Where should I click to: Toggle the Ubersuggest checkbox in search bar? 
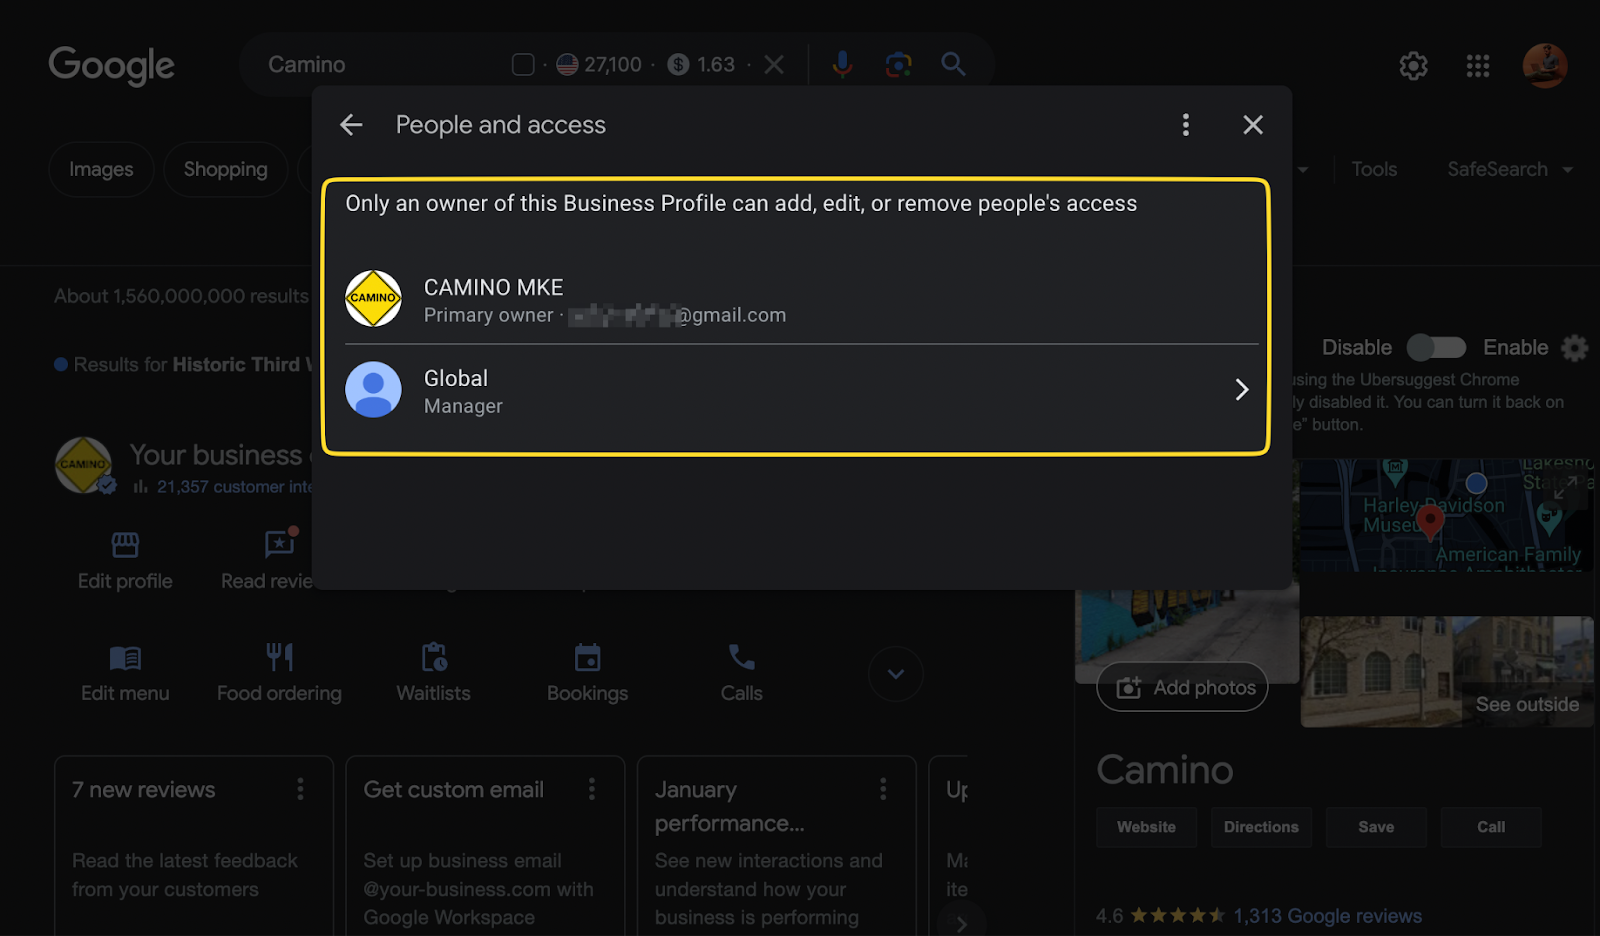[x=523, y=65]
